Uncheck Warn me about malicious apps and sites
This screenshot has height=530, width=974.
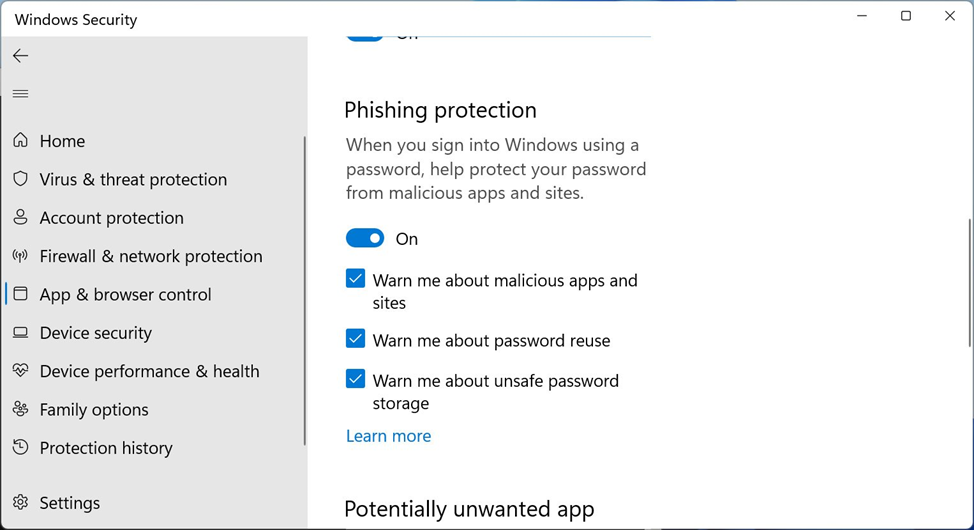[x=355, y=278]
